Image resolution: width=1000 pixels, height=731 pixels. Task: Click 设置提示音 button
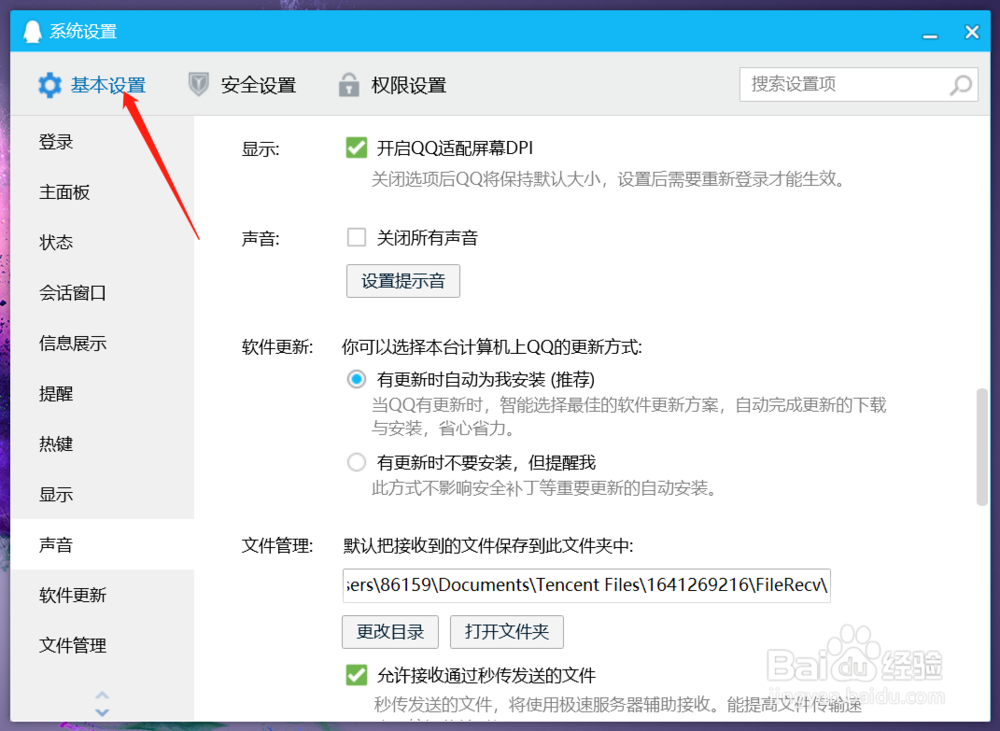[x=403, y=281]
